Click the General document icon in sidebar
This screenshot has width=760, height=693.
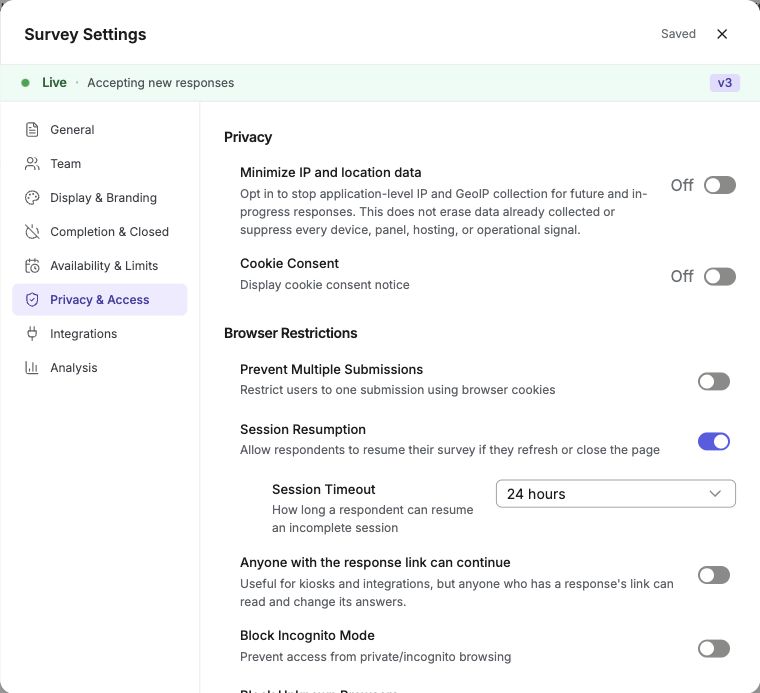pyautogui.click(x=32, y=130)
